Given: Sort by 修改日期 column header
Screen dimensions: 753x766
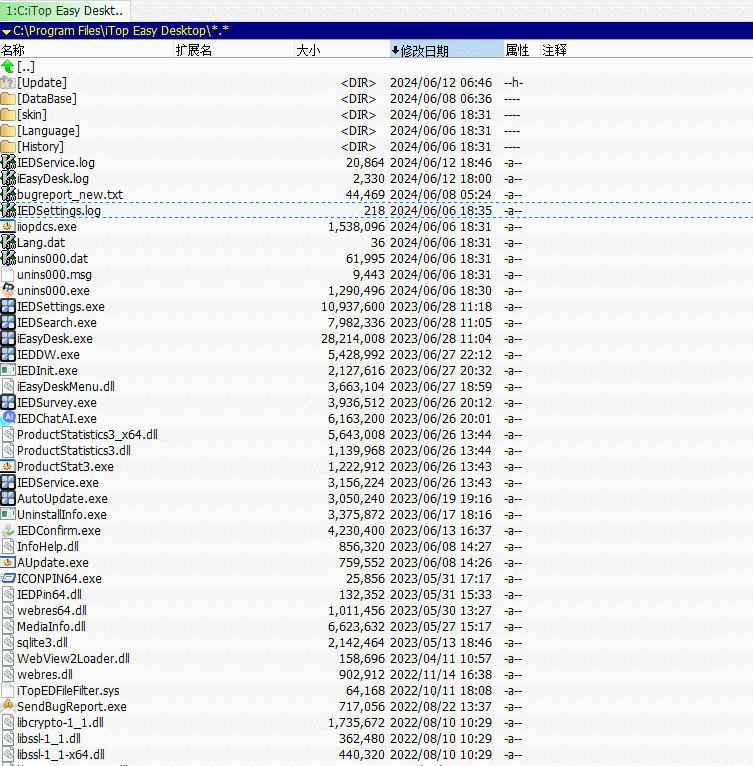Looking at the screenshot, I should coord(447,50).
